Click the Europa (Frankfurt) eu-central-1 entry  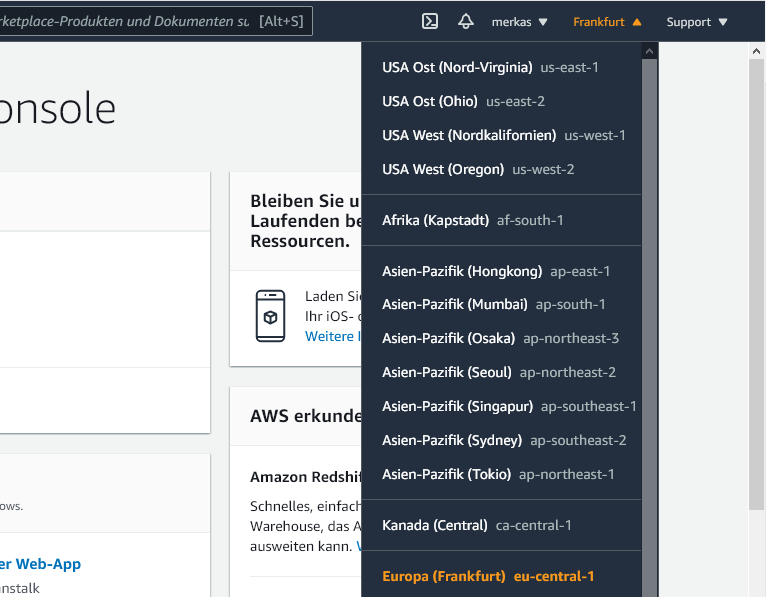(488, 577)
